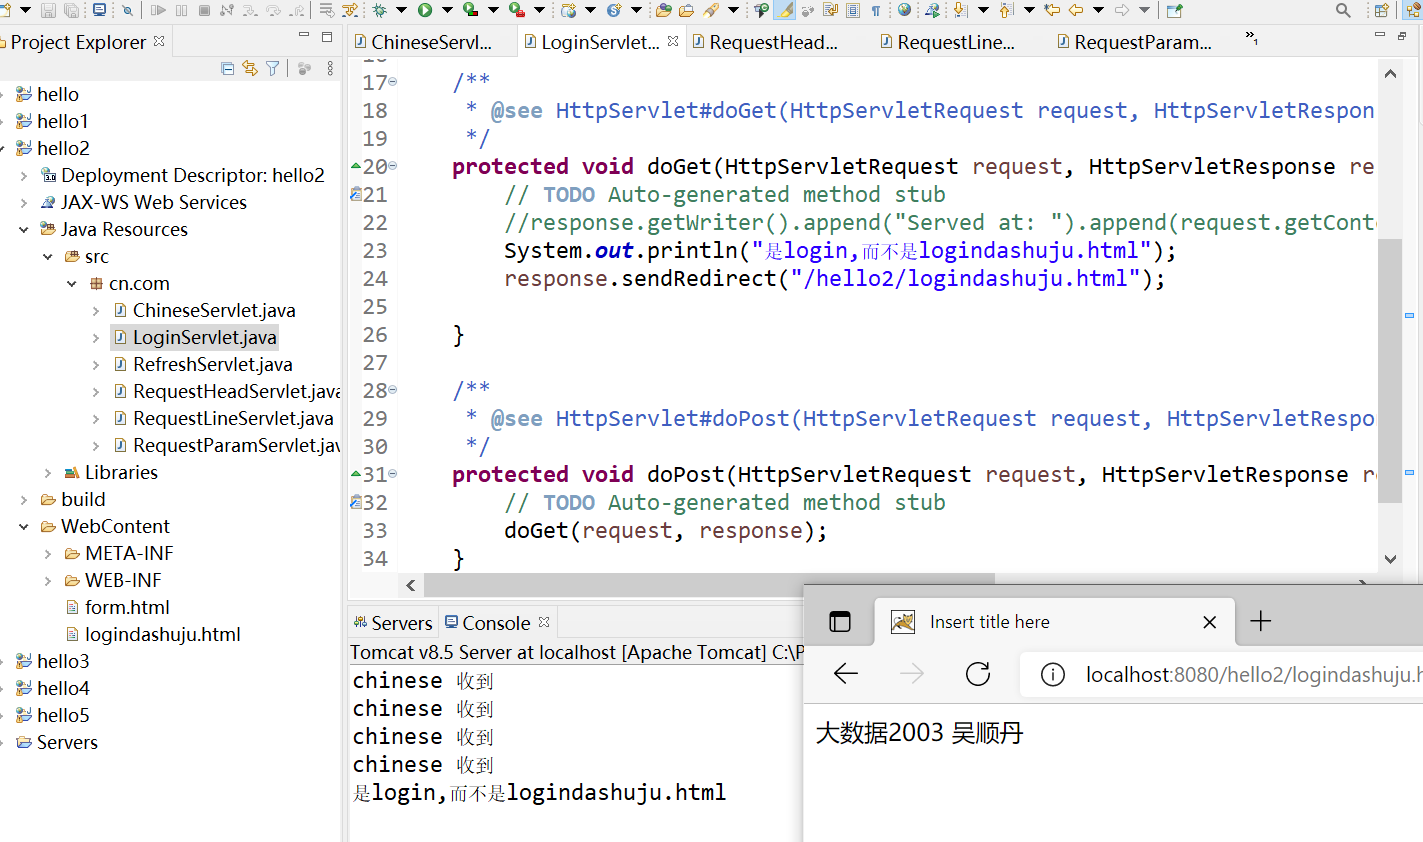This screenshot has width=1423, height=842.
Task: Select the hello4 project
Action: (63, 688)
